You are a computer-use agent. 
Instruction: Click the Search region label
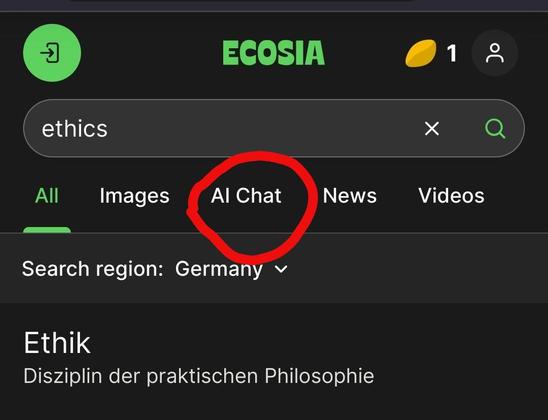[93, 269]
